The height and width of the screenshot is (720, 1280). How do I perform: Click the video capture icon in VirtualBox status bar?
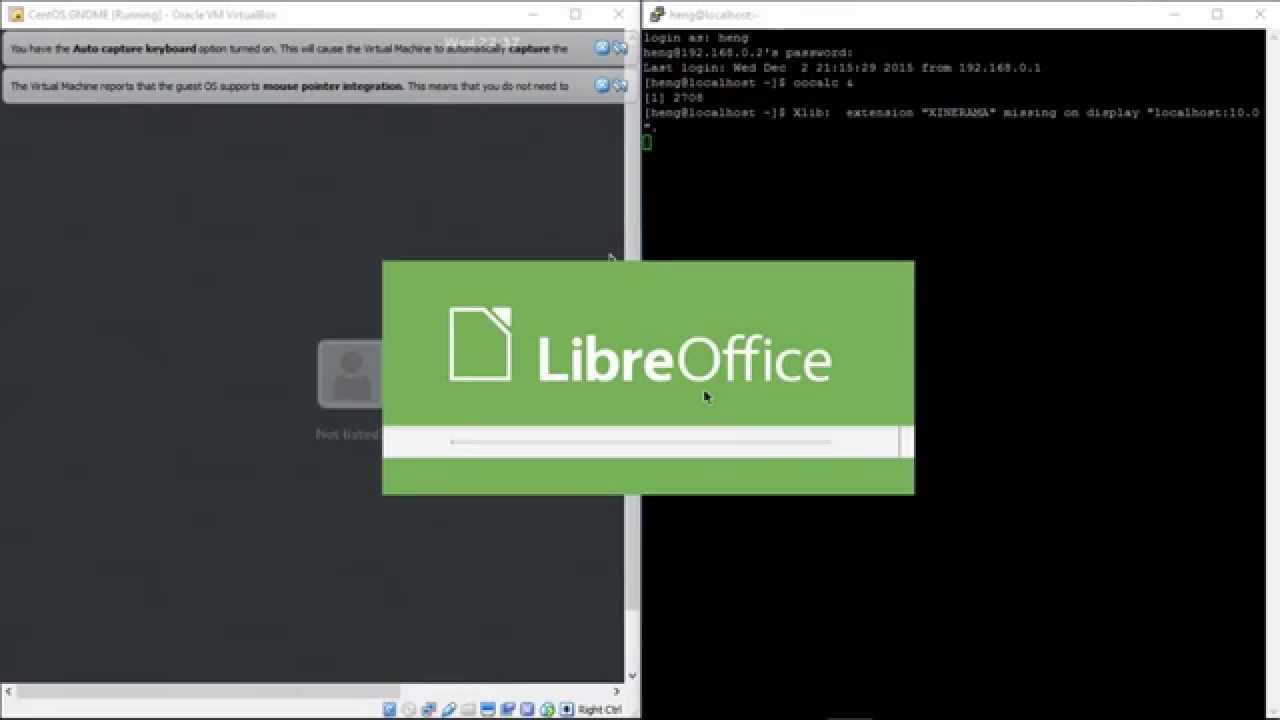508,709
